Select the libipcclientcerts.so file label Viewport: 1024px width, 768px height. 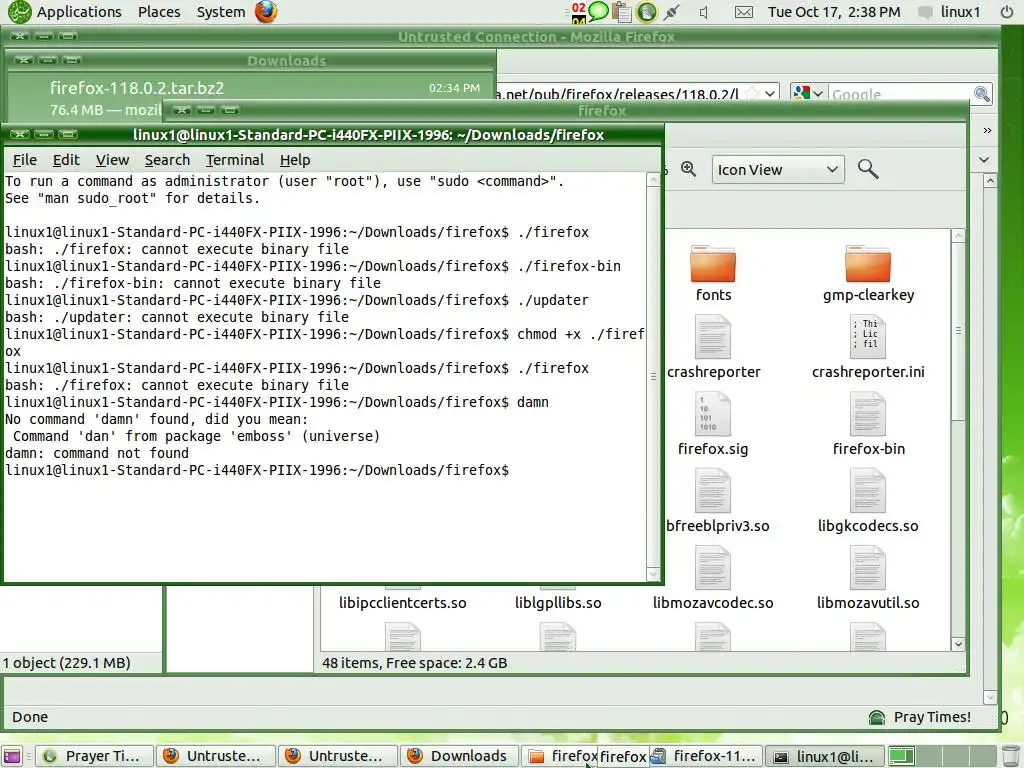click(402, 603)
